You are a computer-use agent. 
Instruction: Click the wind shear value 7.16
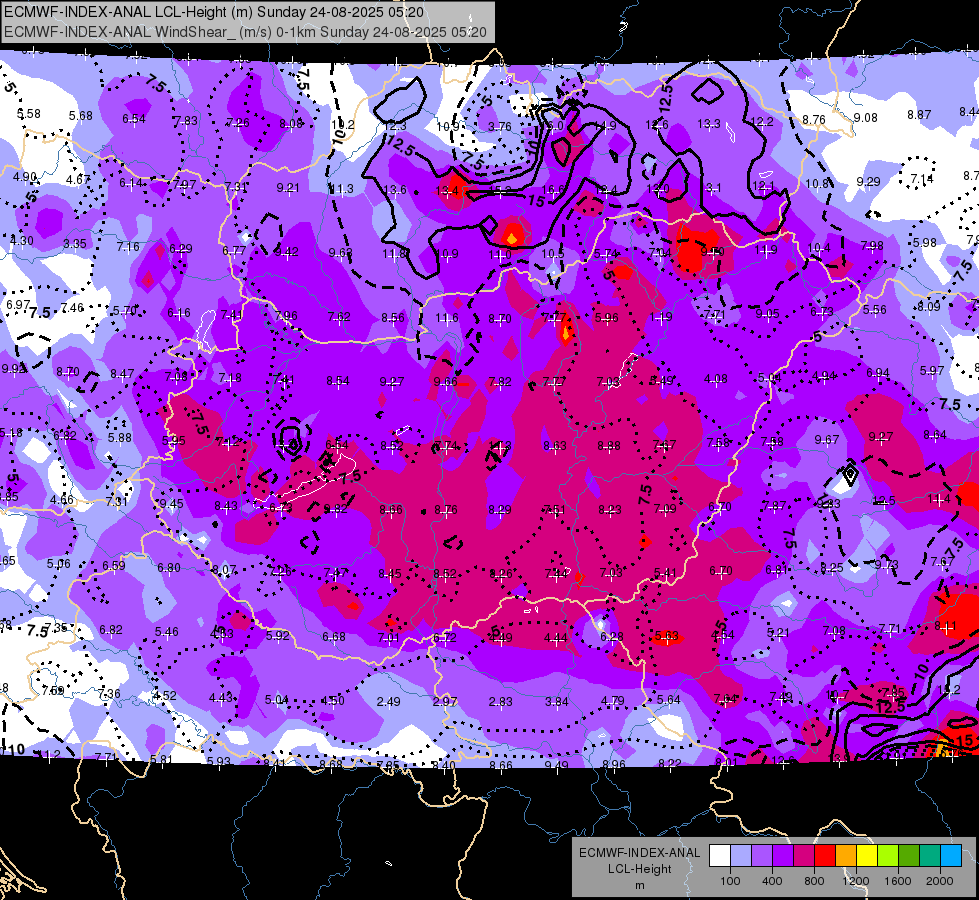pos(128,247)
